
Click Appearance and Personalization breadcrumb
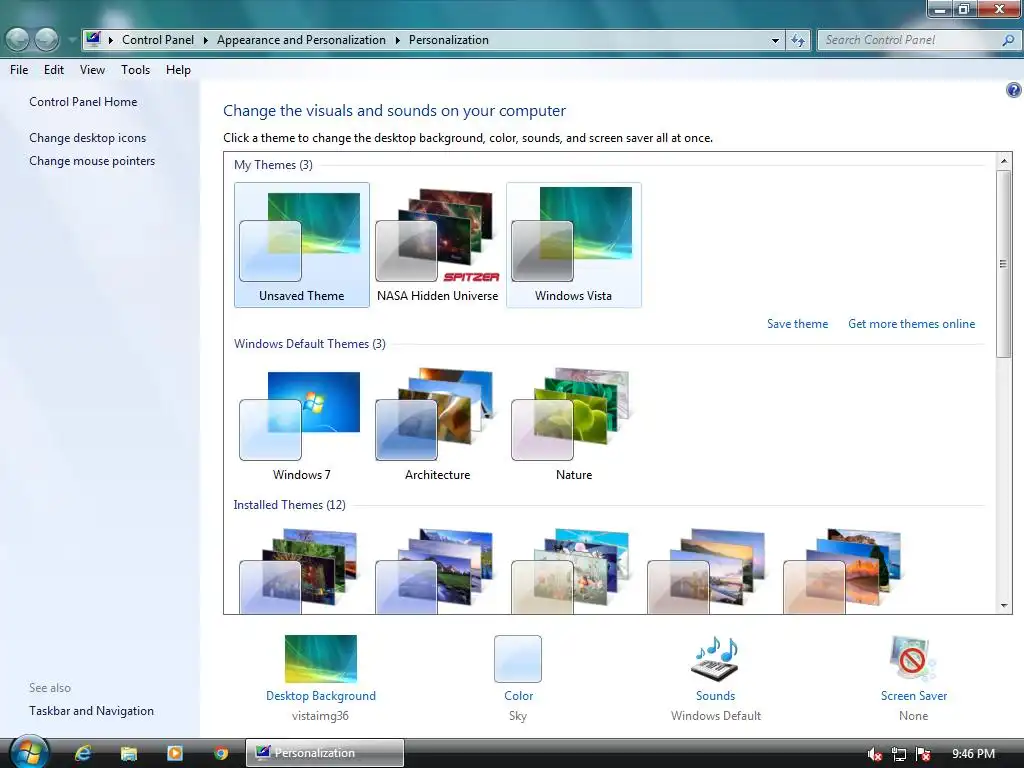tap(301, 40)
